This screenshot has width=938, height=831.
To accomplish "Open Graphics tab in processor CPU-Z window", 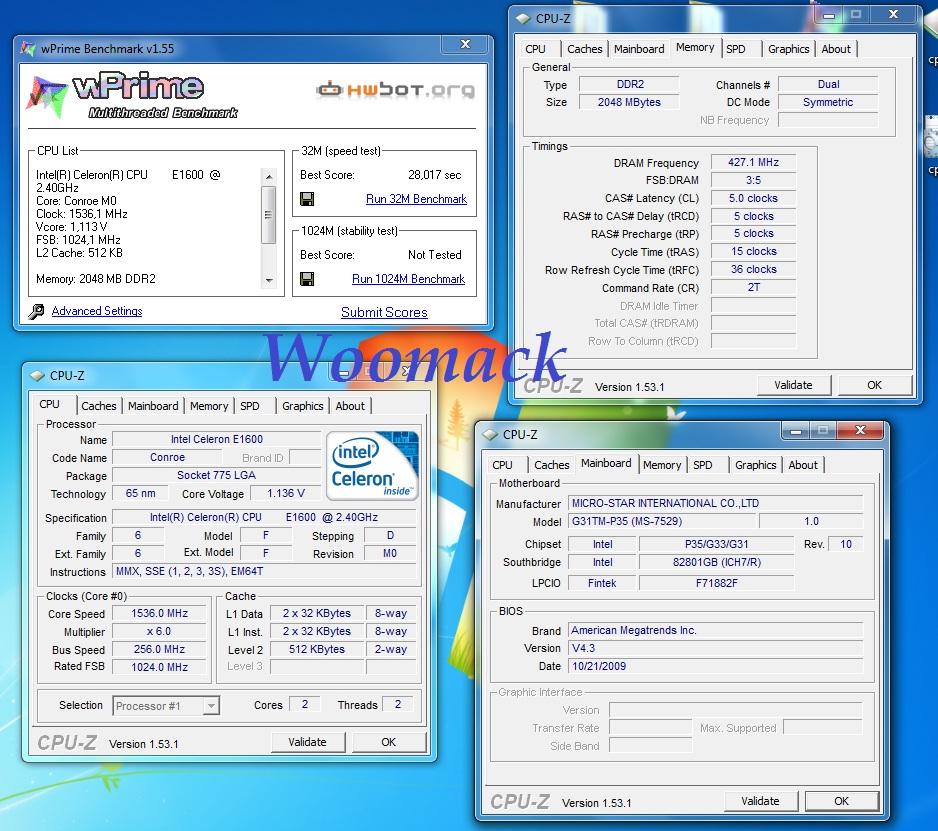I will [x=303, y=406].
